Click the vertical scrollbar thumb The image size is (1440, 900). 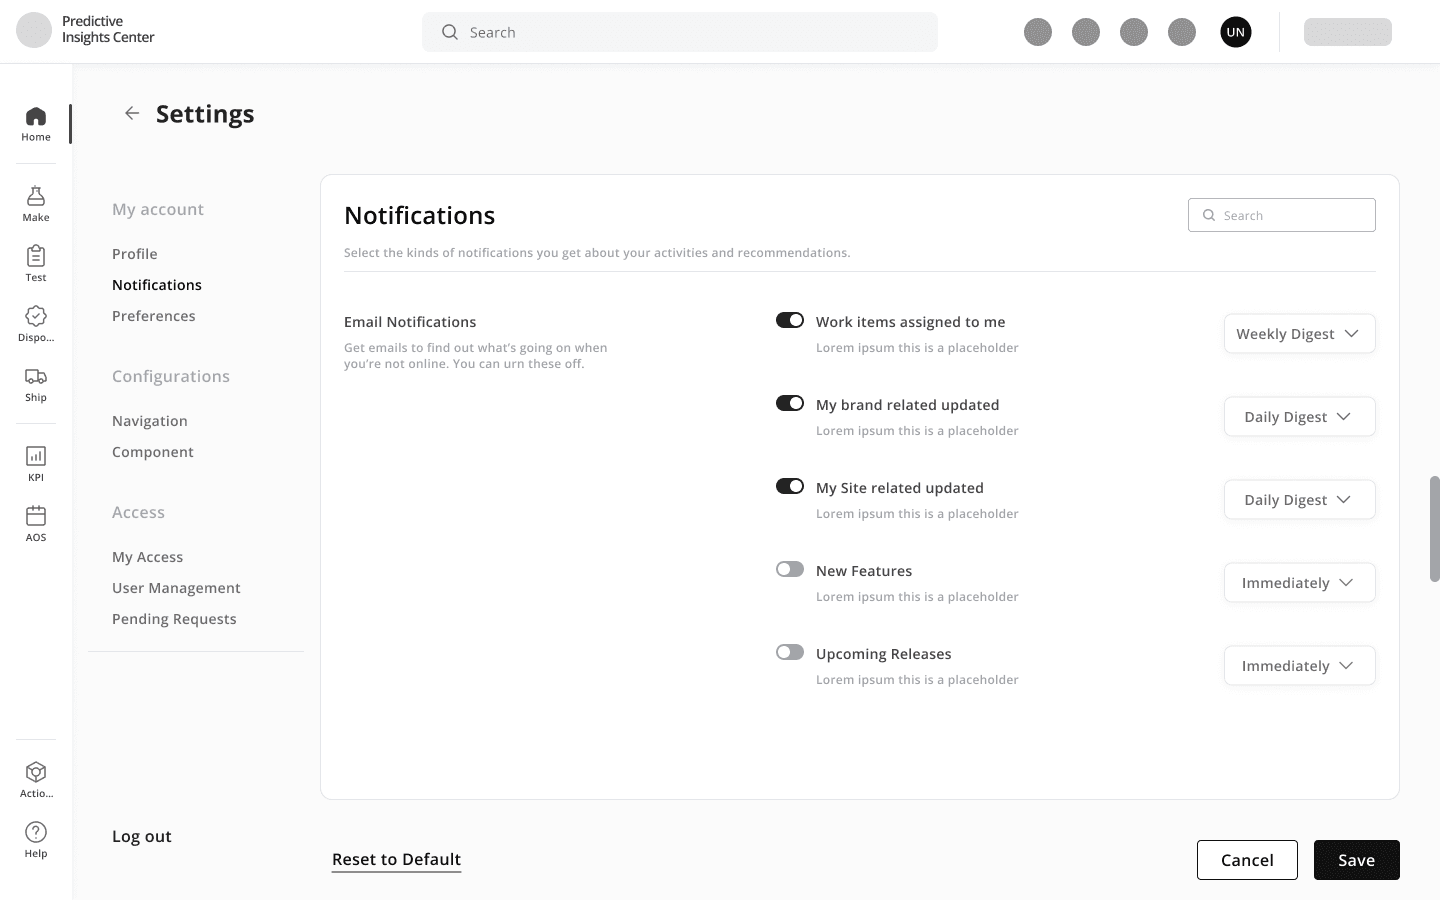coord(1434,529)
